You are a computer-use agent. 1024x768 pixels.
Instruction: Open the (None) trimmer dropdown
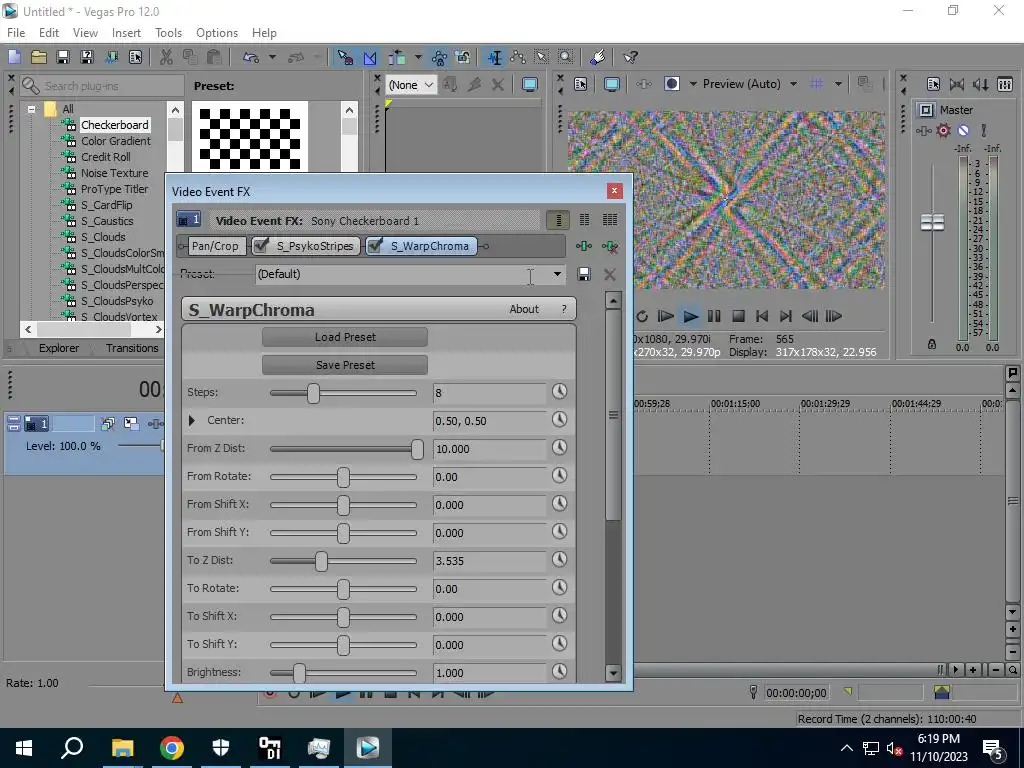tap(411, 85)
